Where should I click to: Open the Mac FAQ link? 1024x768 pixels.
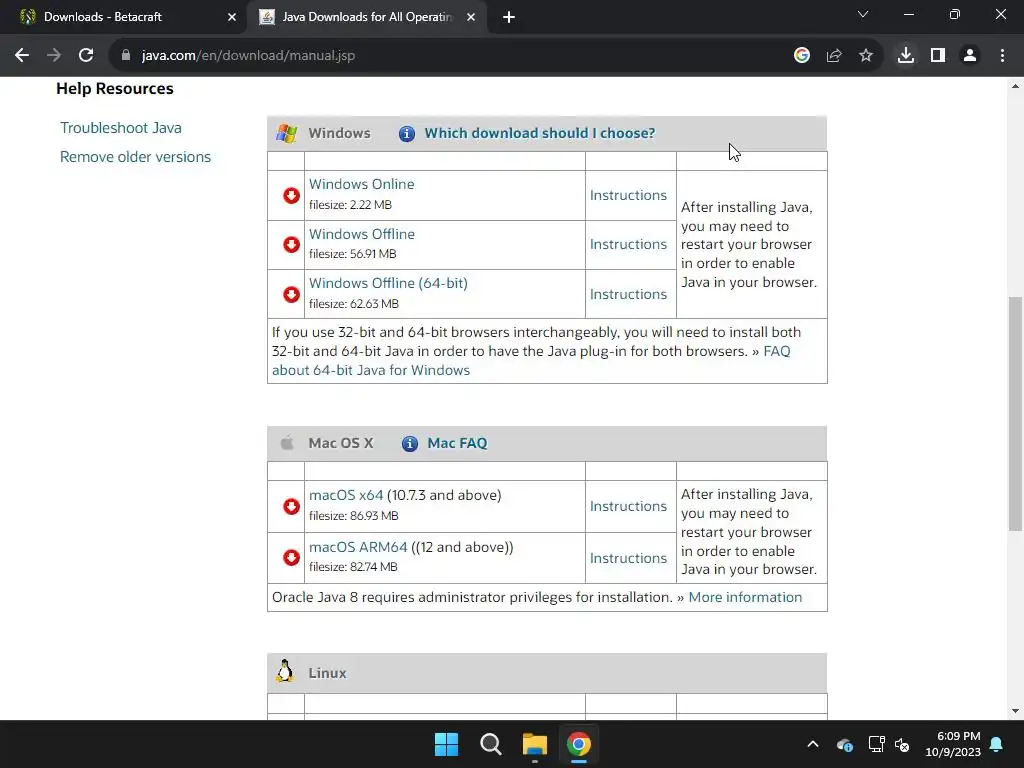coord(457,443)
